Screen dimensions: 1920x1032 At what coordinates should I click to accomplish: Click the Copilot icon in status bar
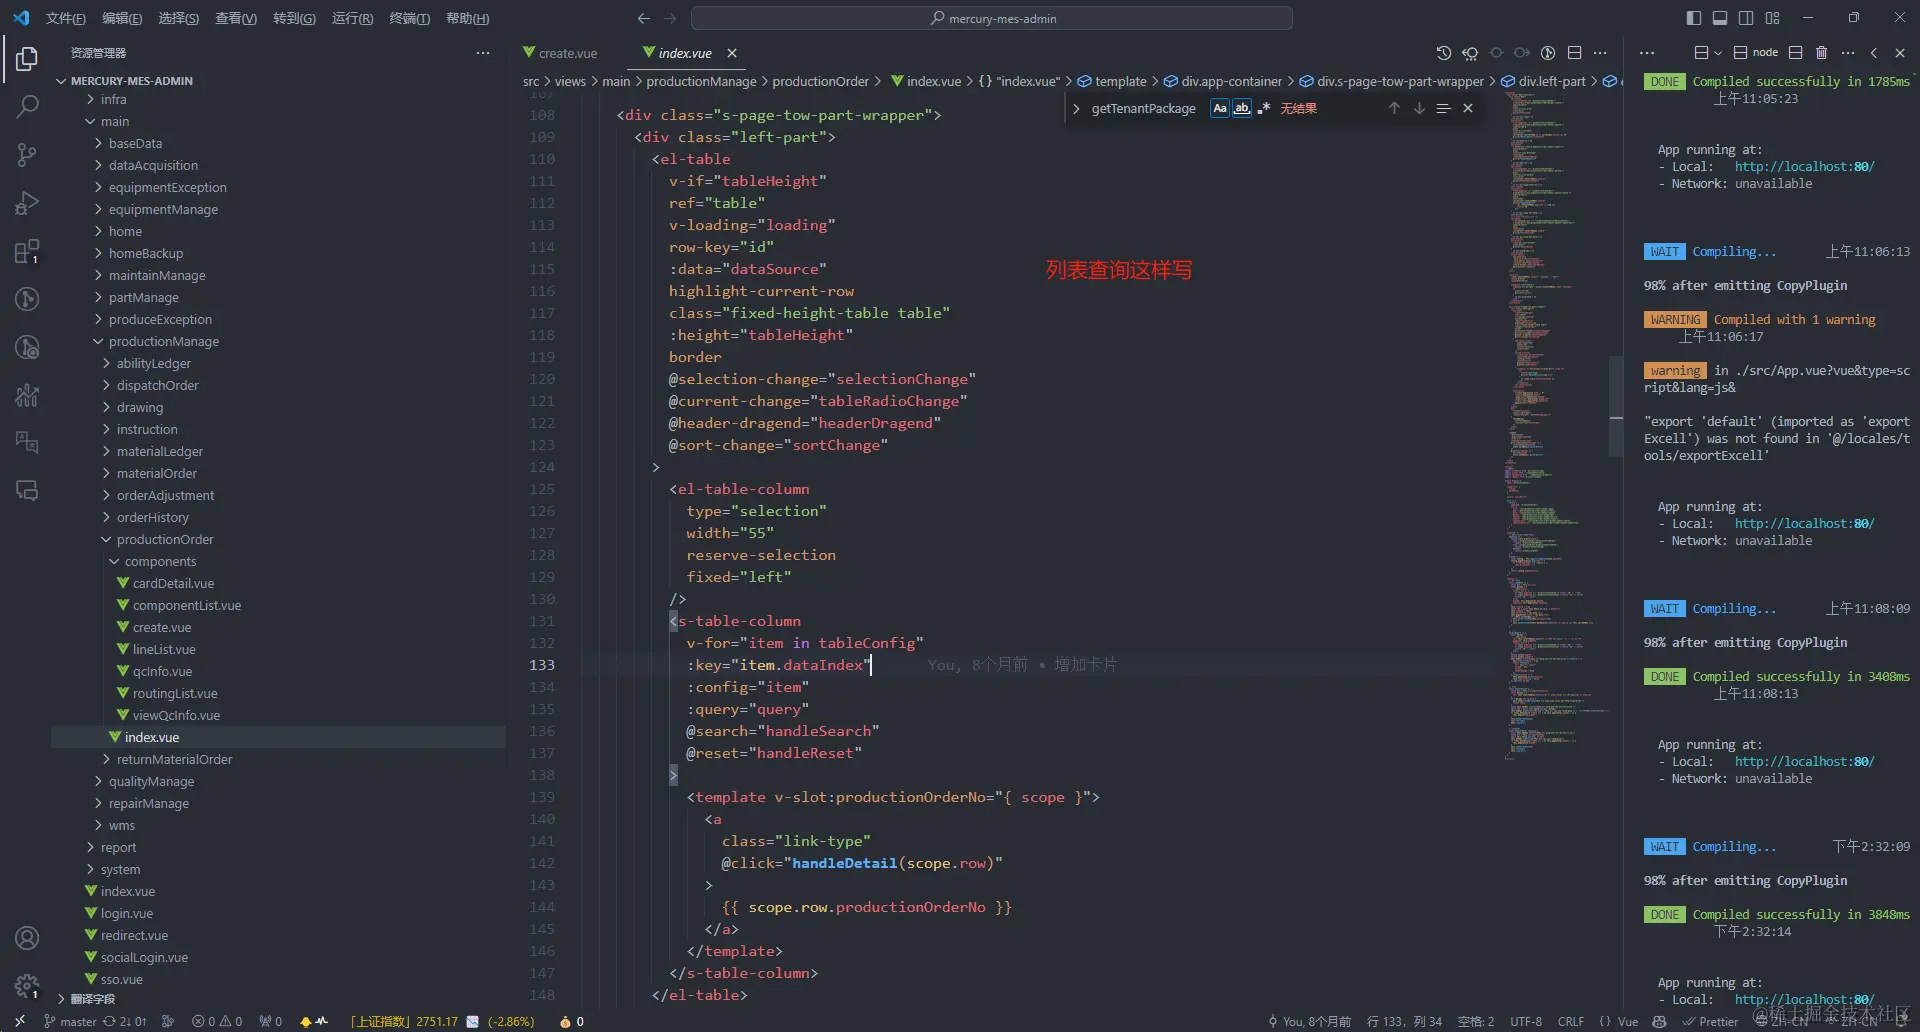point(1660,1021)
